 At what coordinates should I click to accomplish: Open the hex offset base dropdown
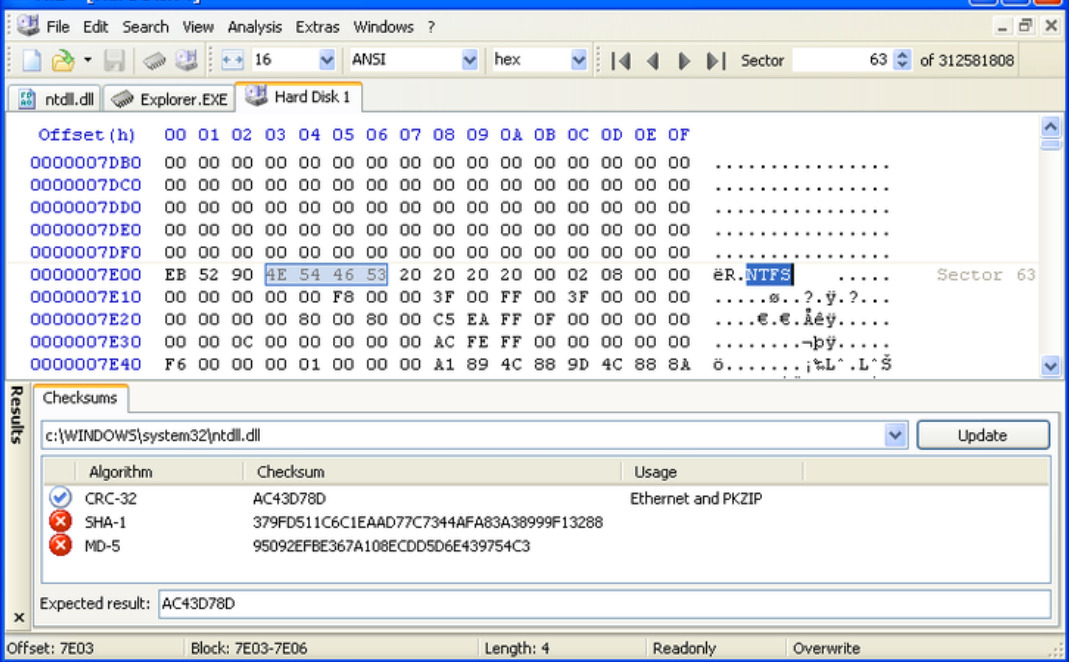point(577,61)
